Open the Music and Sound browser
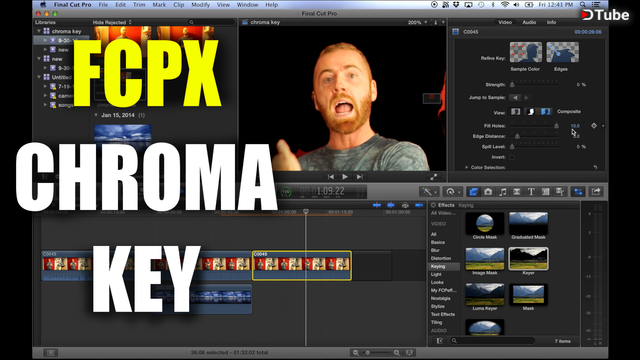 tap(502, 191)
